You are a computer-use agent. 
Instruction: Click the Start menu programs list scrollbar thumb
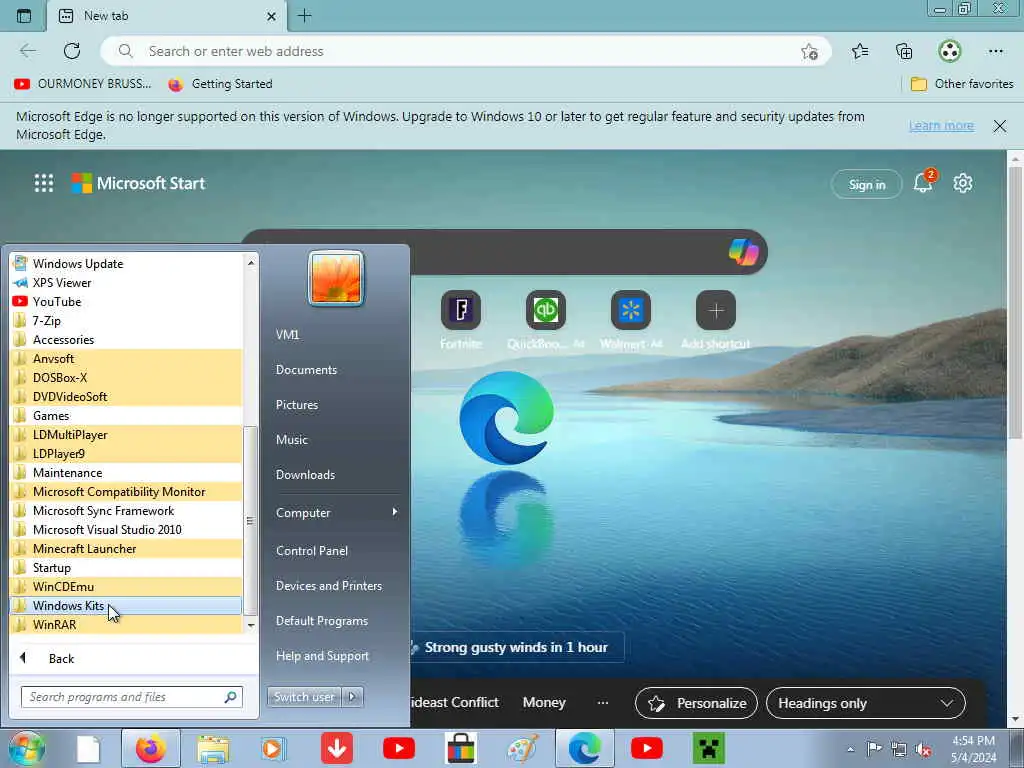pyautogui.click(x=249, y=520)
